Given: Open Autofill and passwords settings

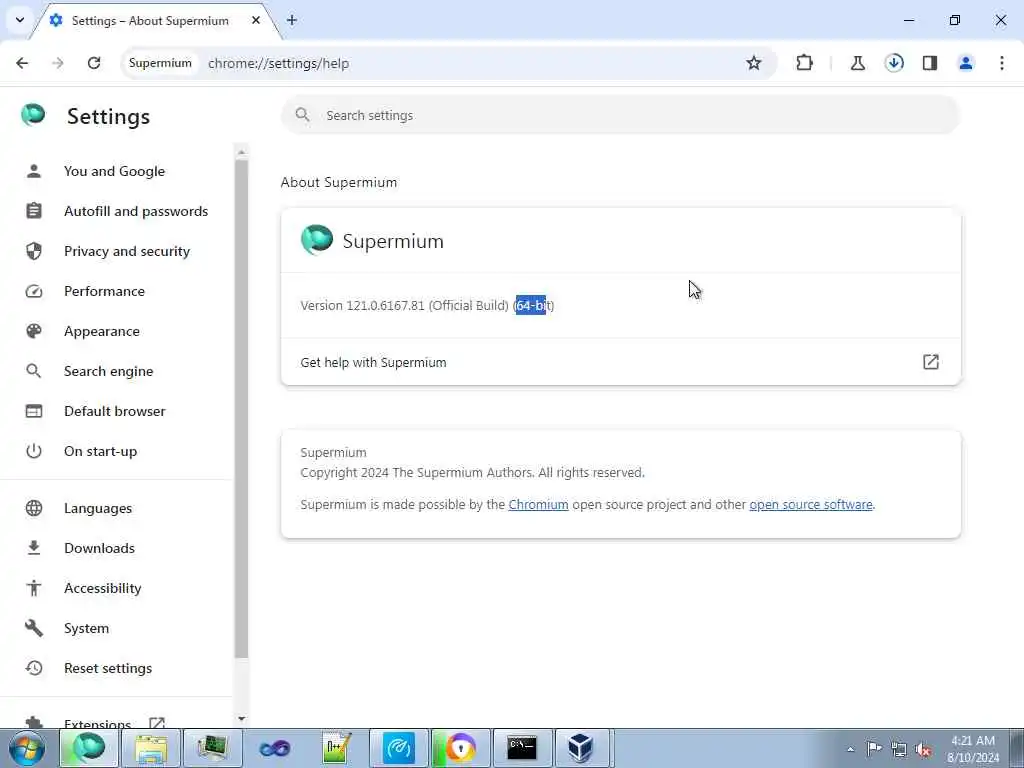Looking at the screenshot, I should coord(116,211).
